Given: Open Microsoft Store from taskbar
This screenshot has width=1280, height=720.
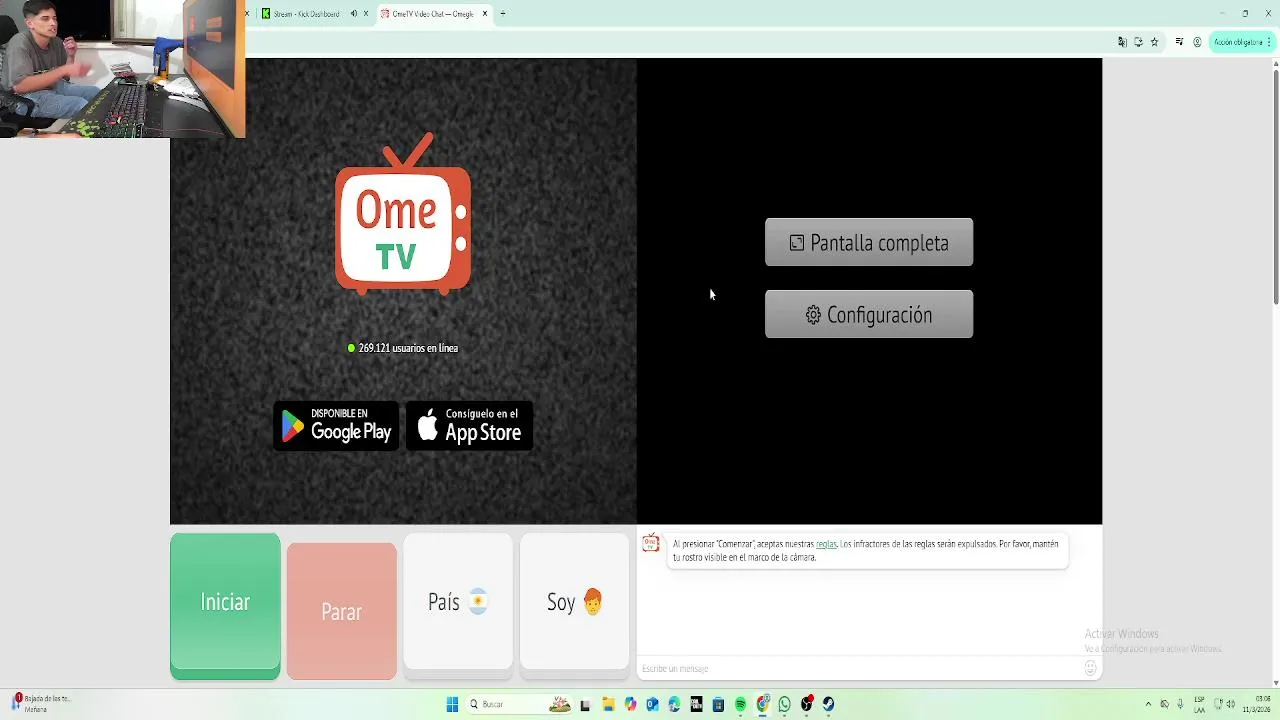Looking at the screenshot, I should 718,704.
